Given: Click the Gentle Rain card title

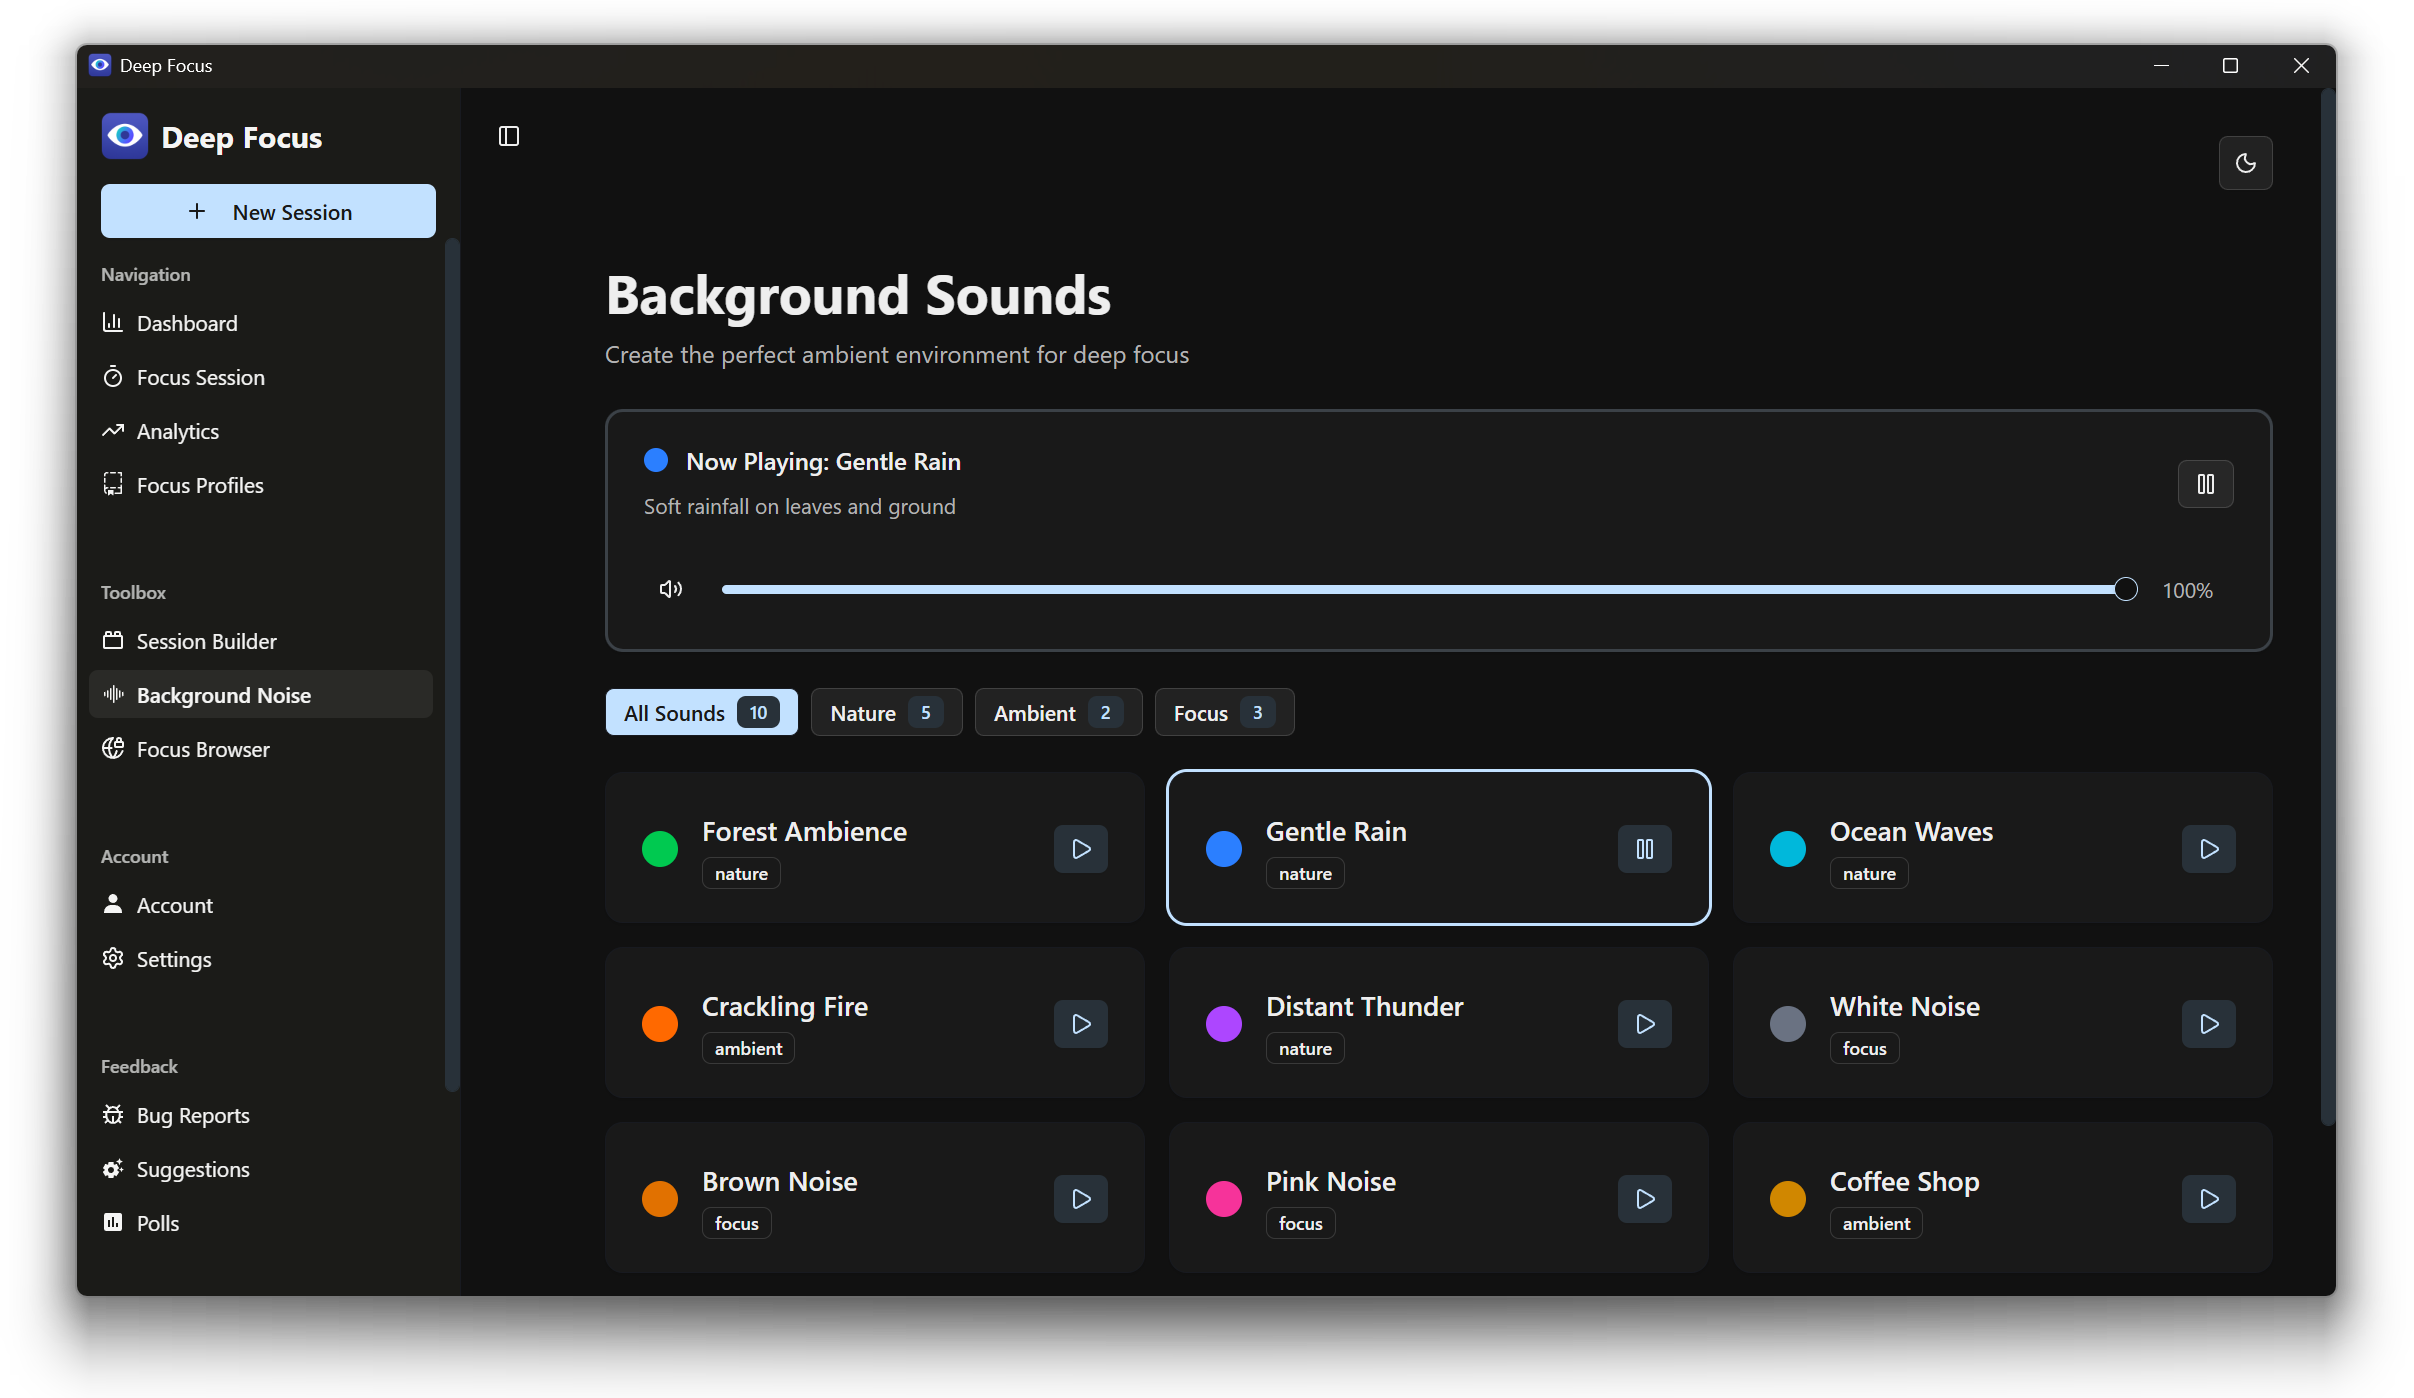Looking at the screenshot, I should (x=1336, y=831).
